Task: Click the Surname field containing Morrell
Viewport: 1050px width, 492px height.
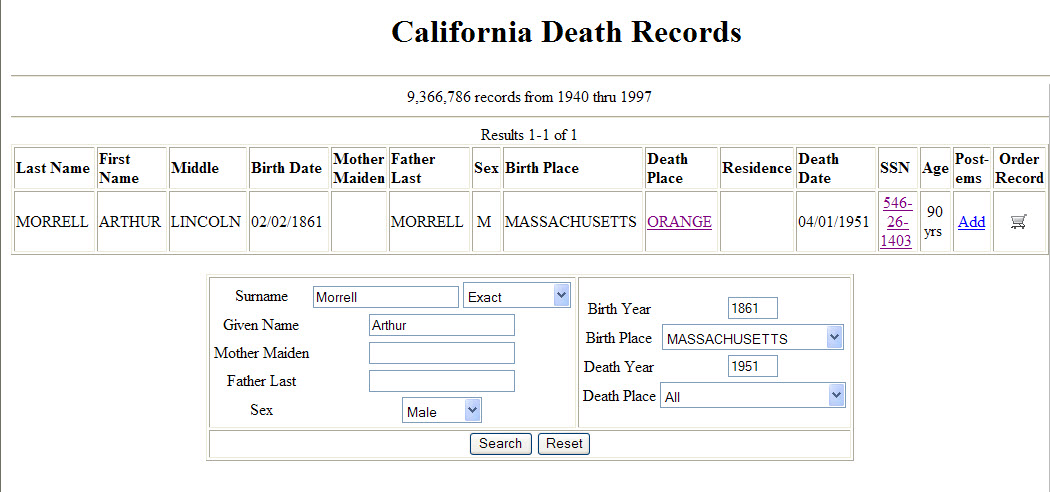Action: (x=386, y=297)
